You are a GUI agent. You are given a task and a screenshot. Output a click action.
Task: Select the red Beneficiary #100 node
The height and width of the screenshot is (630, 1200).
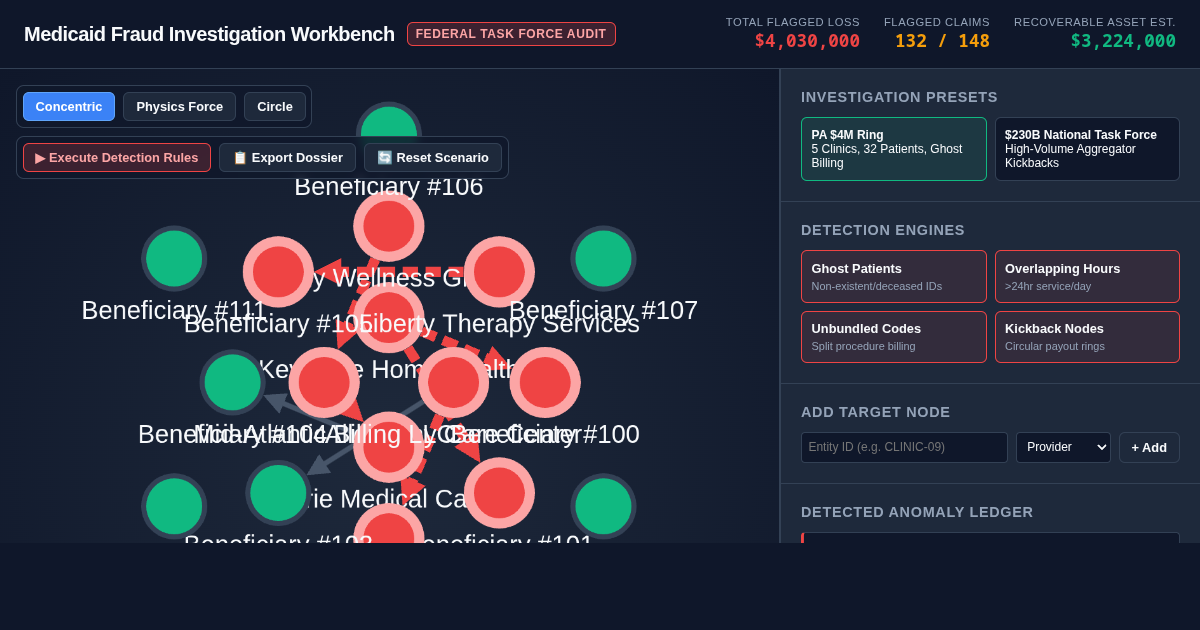[545, 382]
